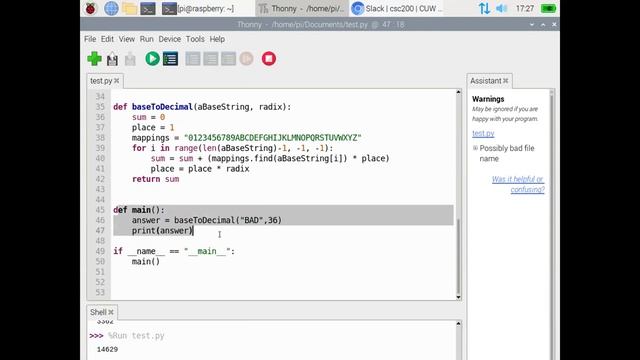Click the Shell scrollbar up arrow
The height and width of the screenshot is (360, 640).
pyautogui.click(x=458, y=324)
